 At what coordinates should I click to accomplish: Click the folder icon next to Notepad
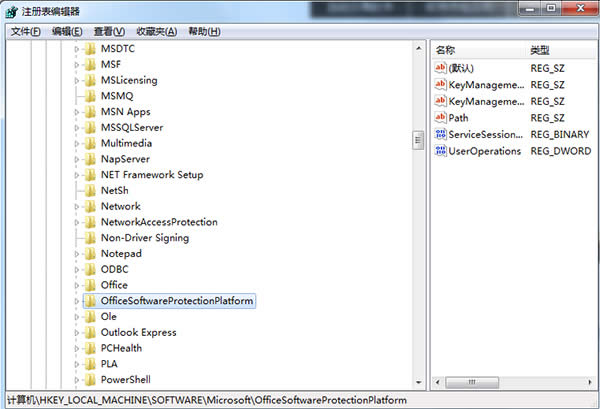(x=89, y=254)
